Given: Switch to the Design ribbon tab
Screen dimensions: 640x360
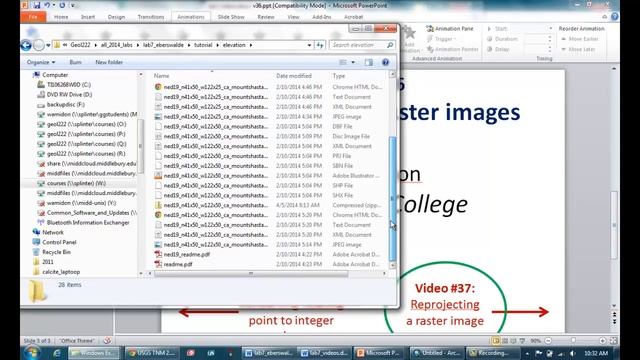Looking at the screenshot, I should (116, 17).
